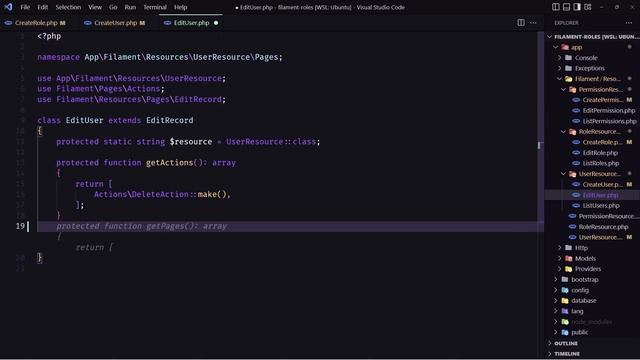Open the Run menu

coord(130,7)
